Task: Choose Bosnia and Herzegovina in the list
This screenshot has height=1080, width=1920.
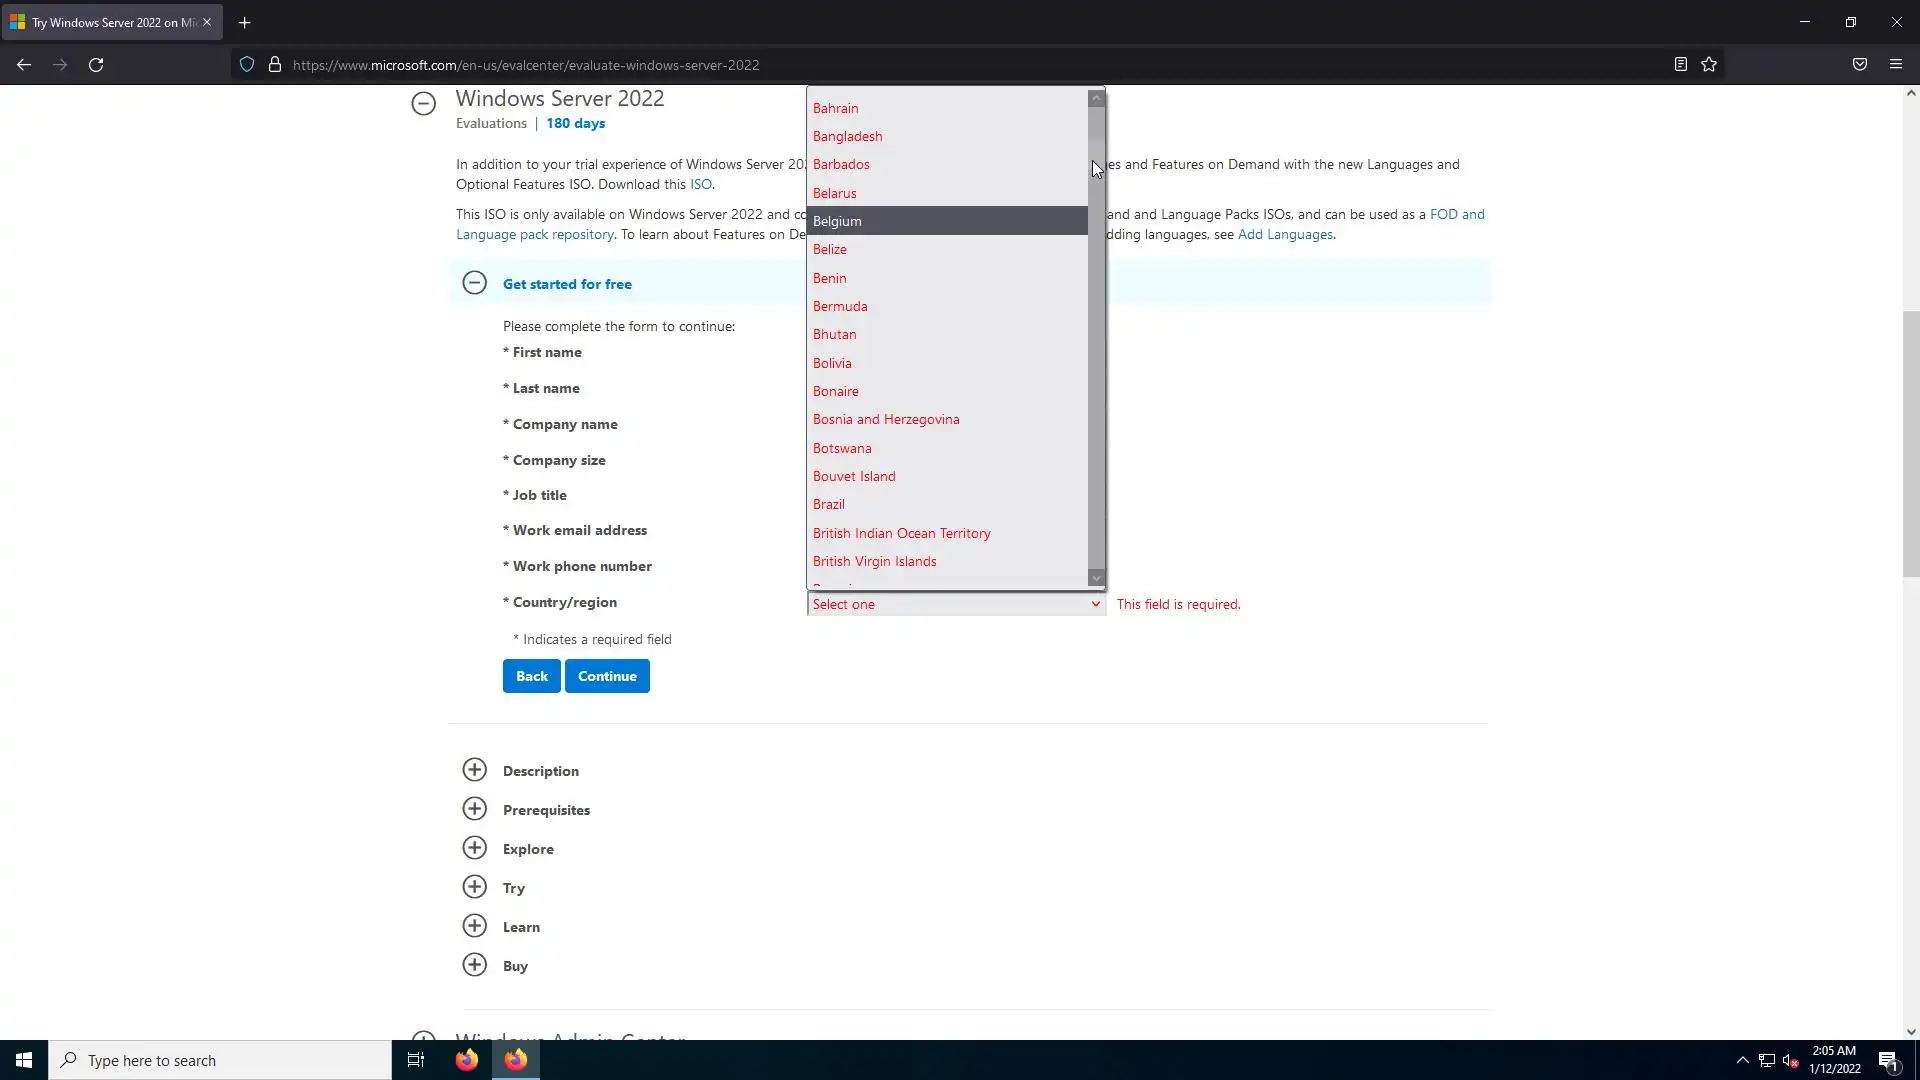Action: [886, 419]
